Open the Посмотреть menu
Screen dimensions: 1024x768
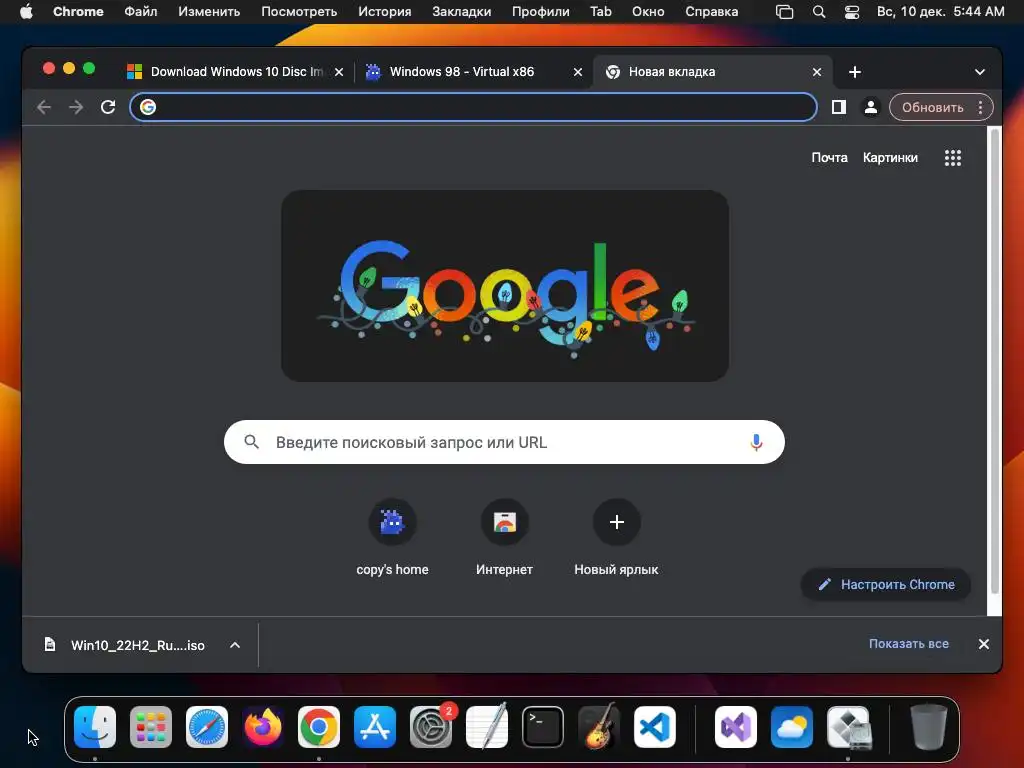(299, 12)
